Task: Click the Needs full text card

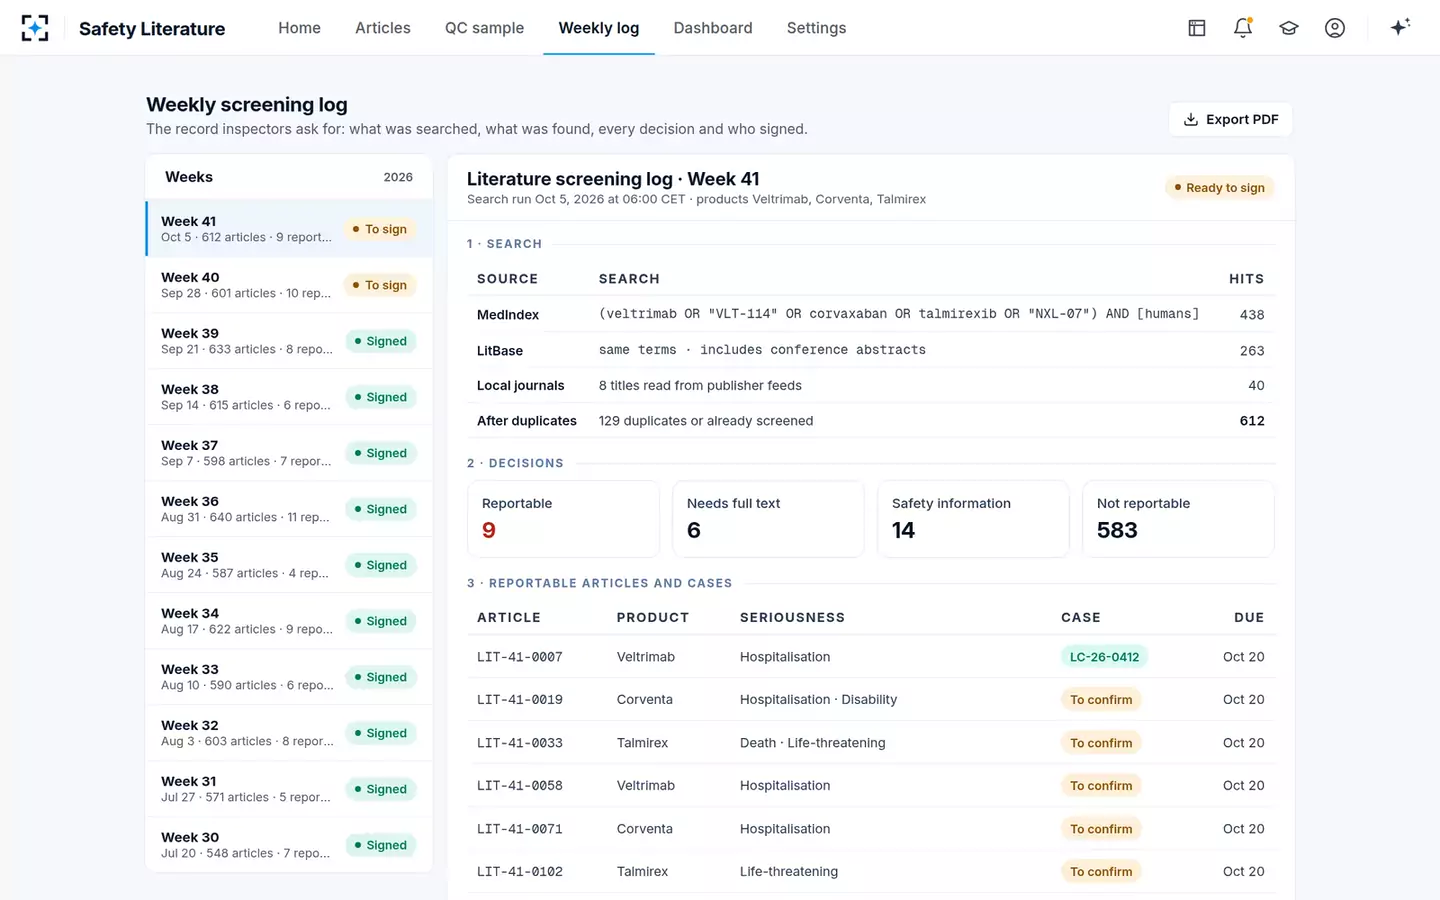Action: pos(768,519)
